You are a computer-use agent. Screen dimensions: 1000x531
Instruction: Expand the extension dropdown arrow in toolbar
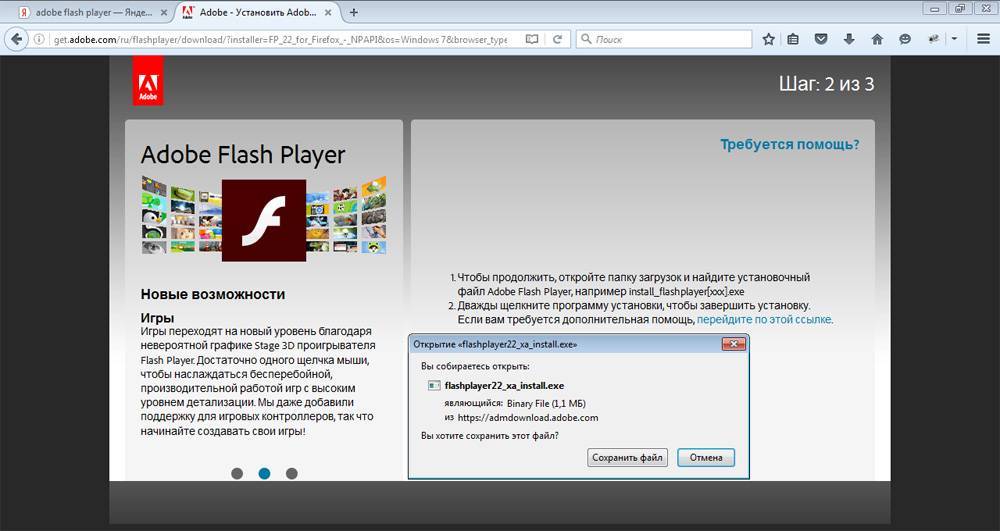tap(954, 40)
